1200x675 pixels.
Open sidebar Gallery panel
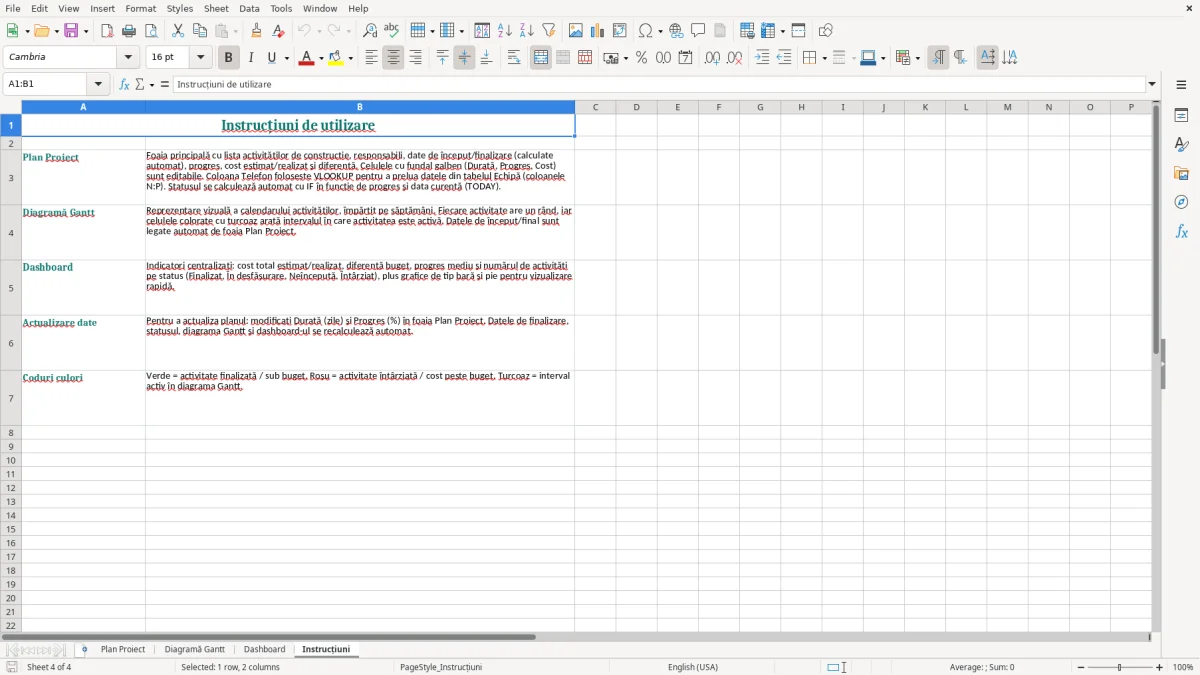tap(1181, 173)
